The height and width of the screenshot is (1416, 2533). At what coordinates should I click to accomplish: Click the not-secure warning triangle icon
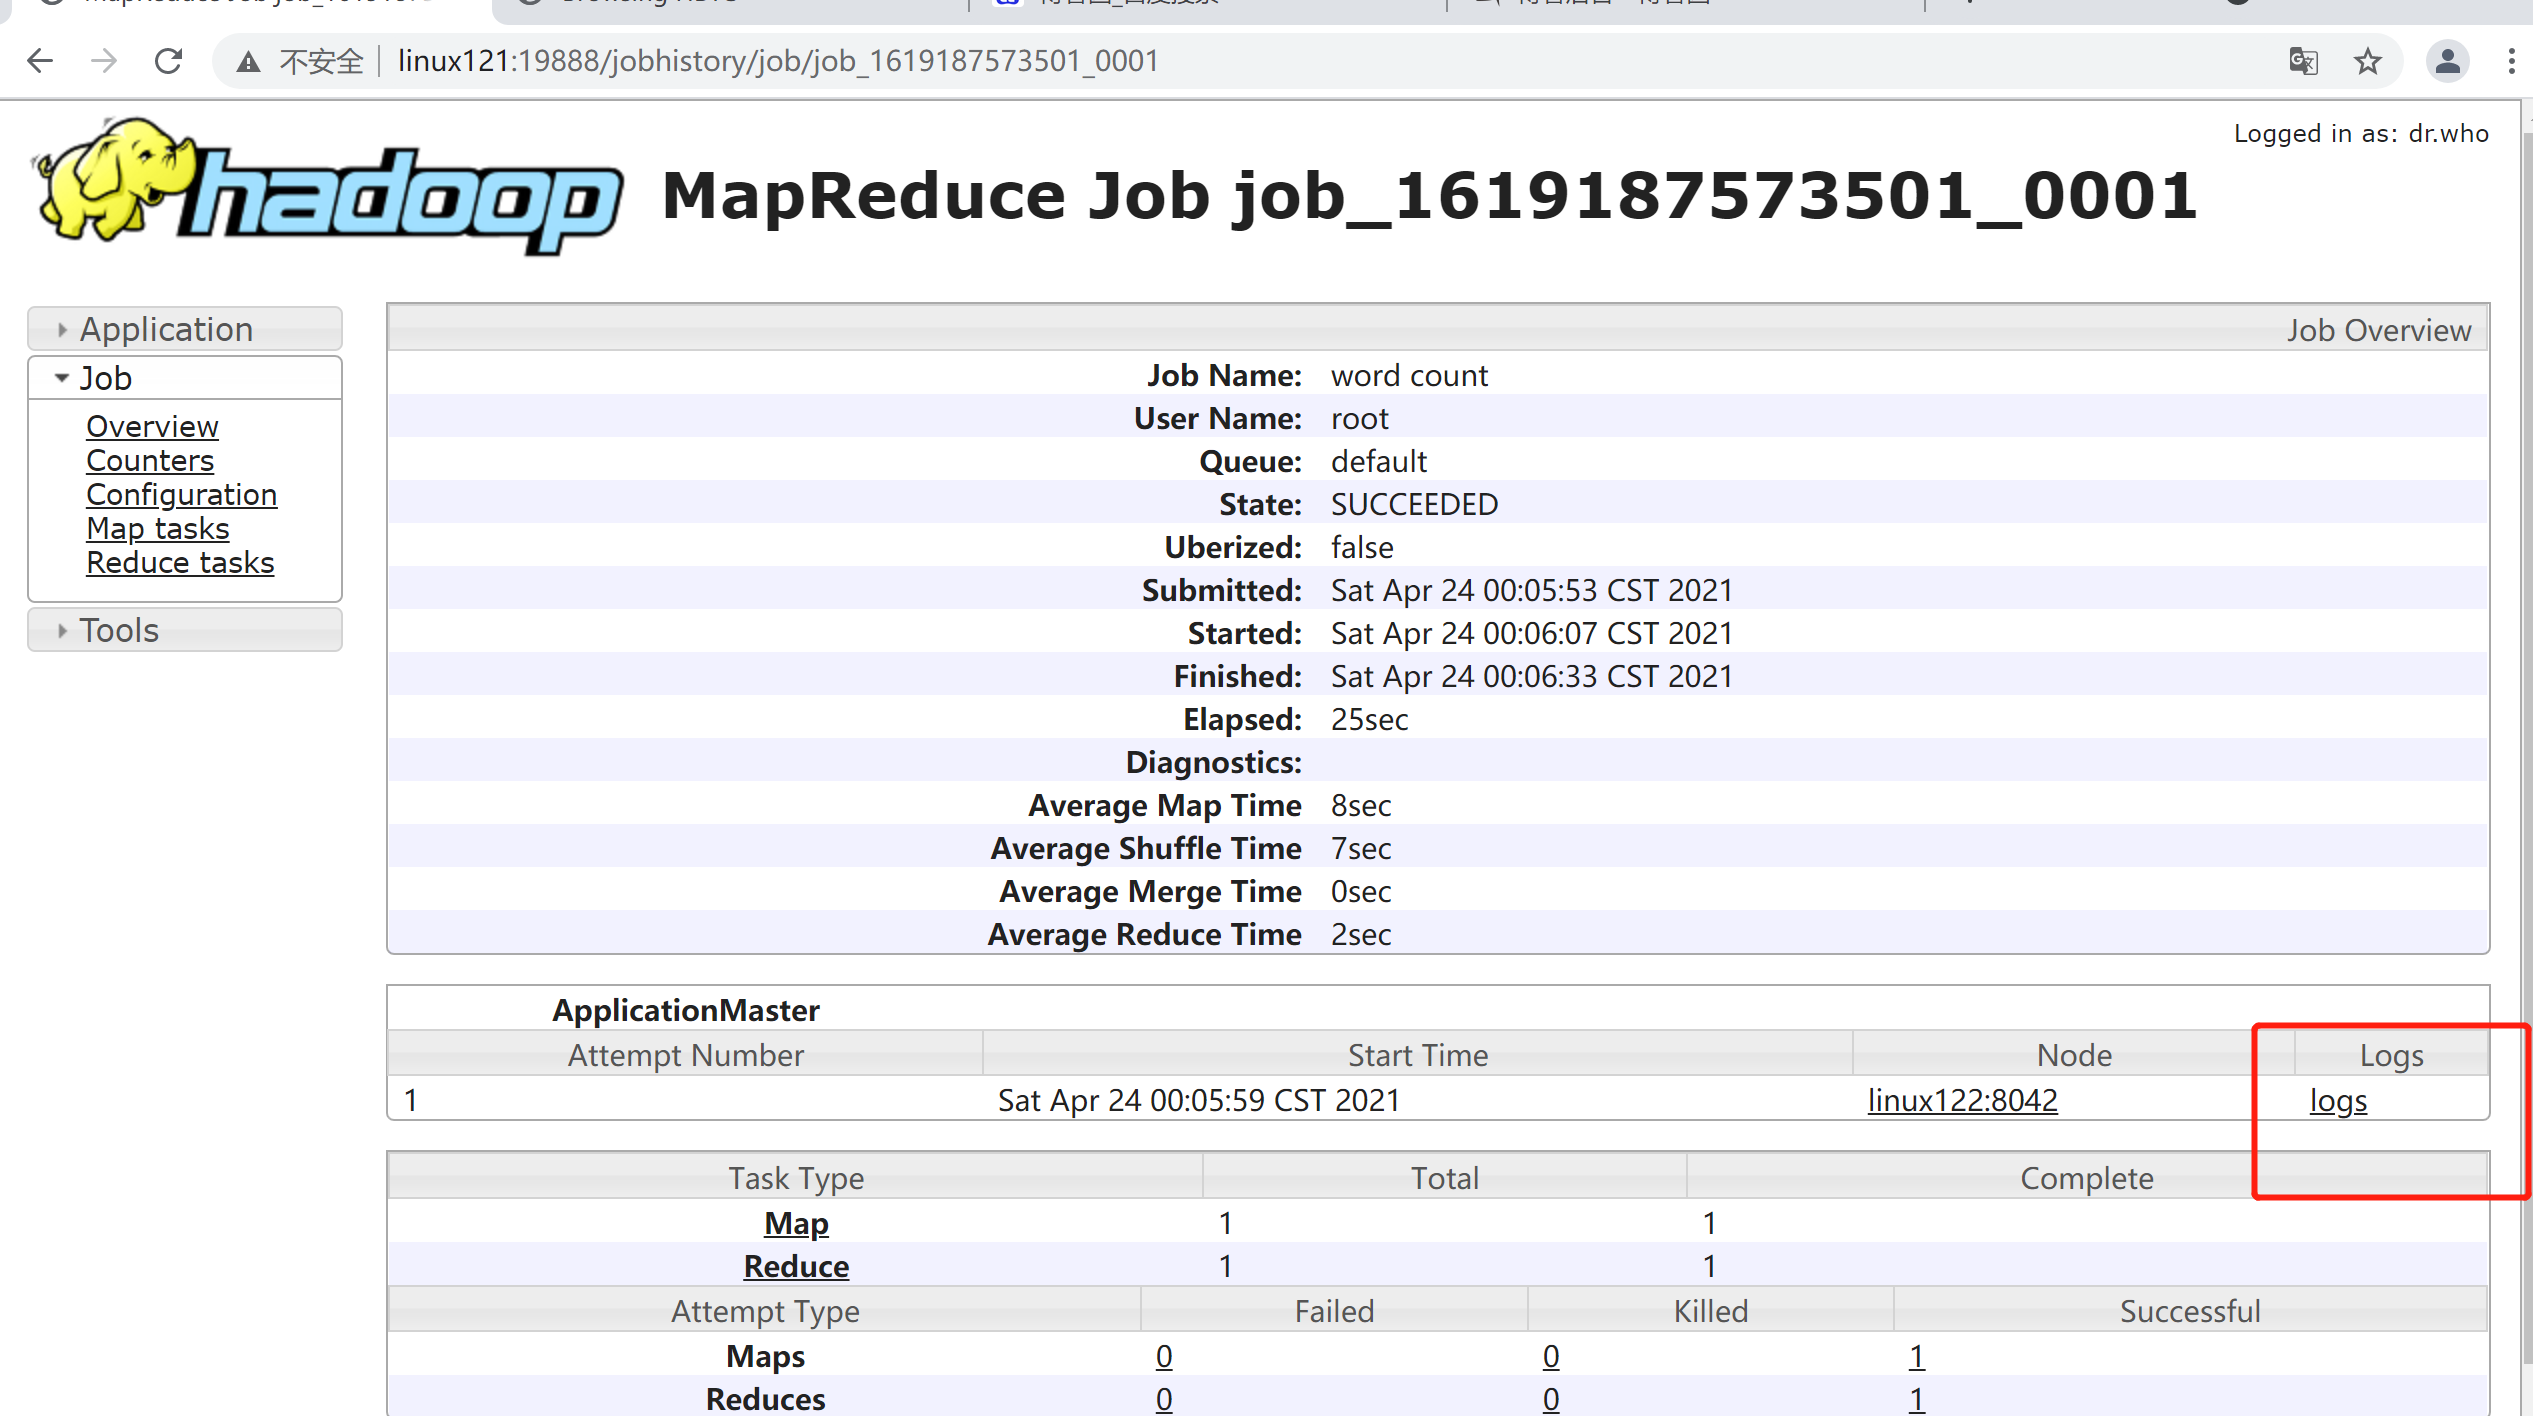pos(248,62)
